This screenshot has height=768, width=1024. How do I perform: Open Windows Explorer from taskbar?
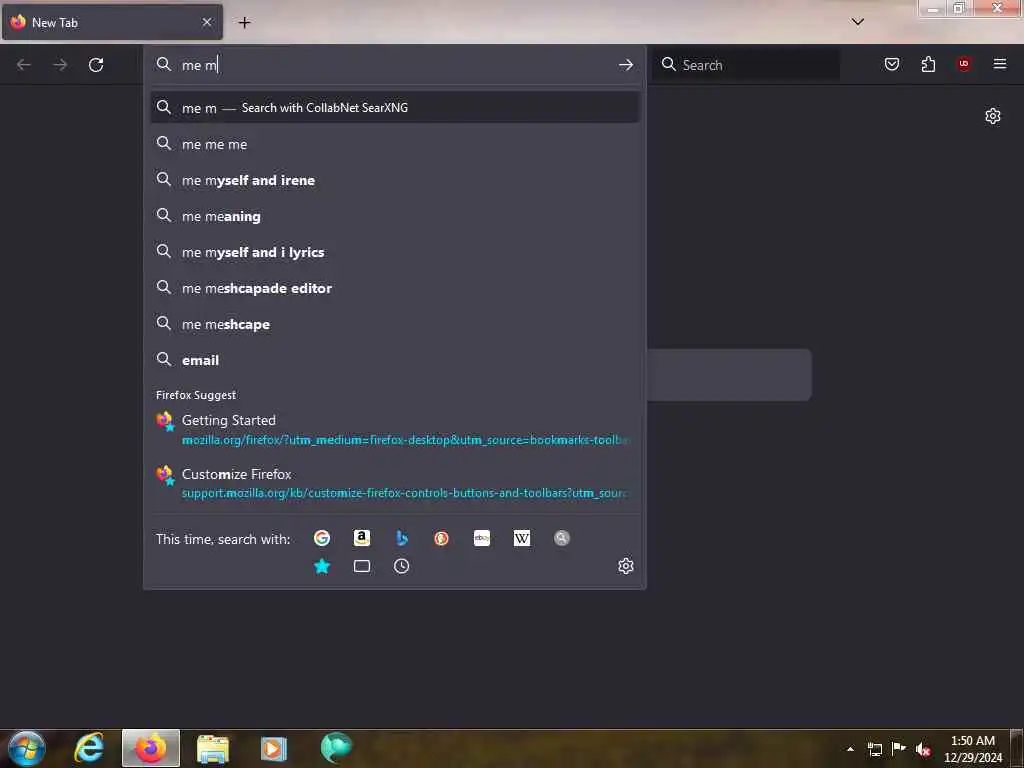tap(213, 748)
